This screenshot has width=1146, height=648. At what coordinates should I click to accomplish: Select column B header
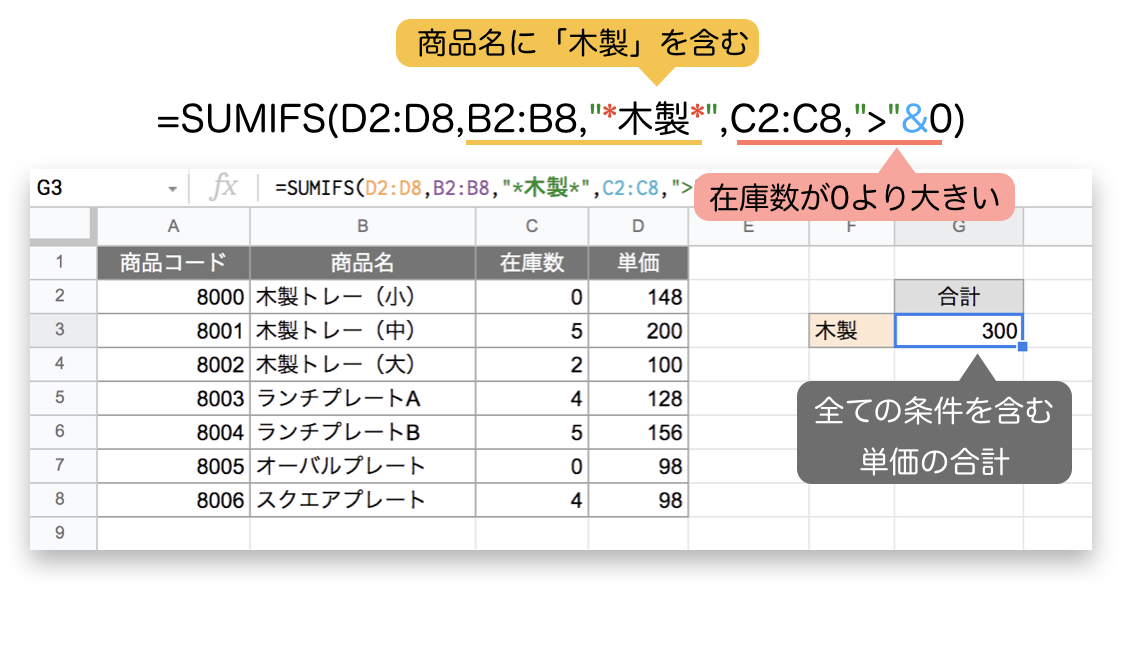point(363,226)
